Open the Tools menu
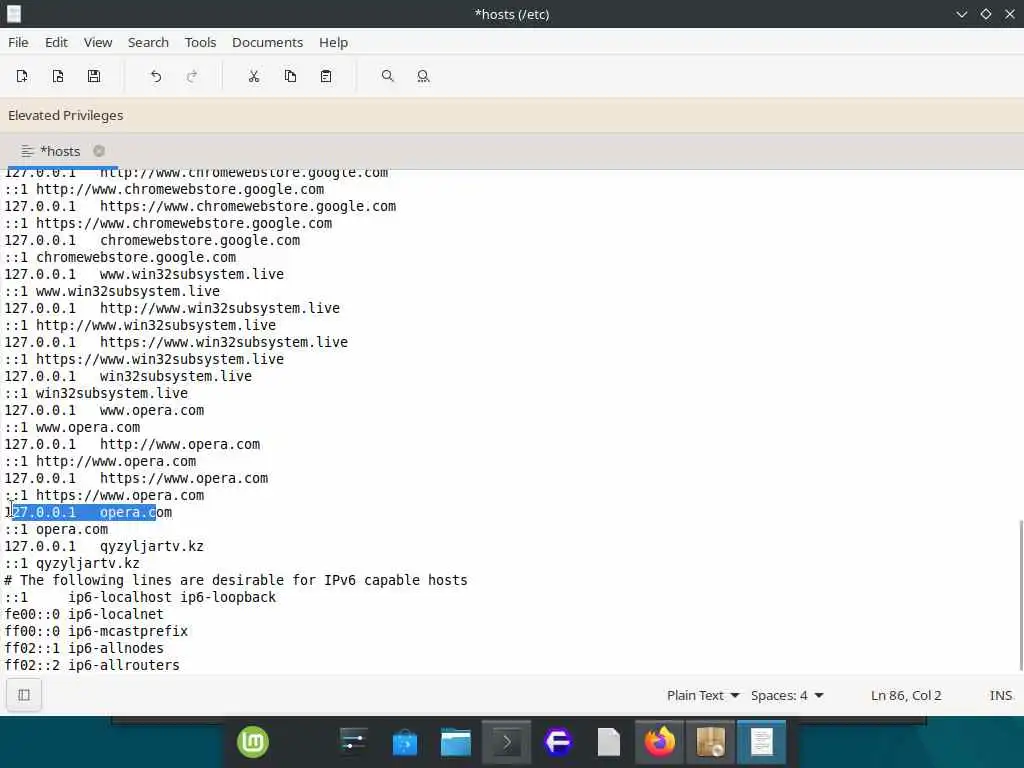 pos(200,42)
